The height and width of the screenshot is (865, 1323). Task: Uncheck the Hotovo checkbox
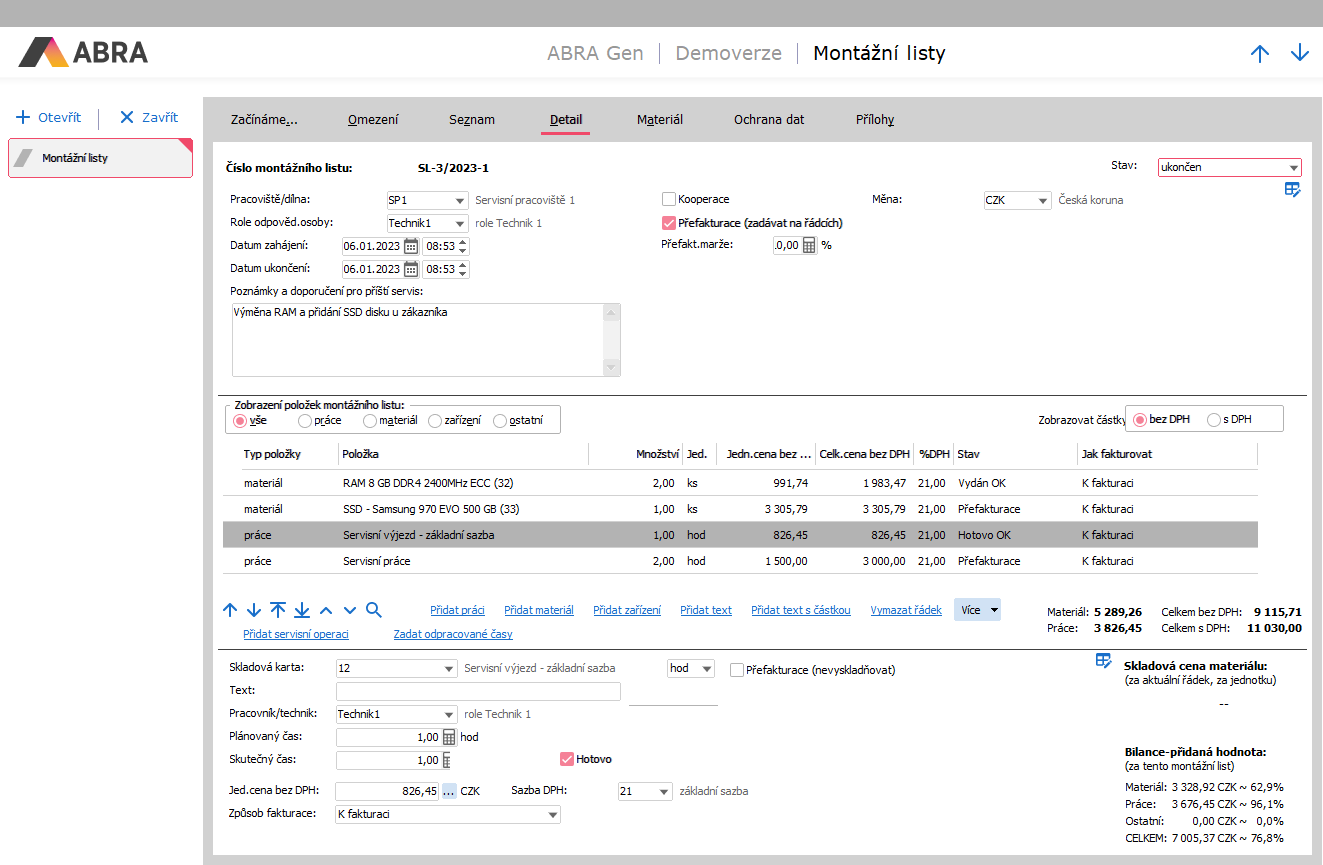point(567,759)
